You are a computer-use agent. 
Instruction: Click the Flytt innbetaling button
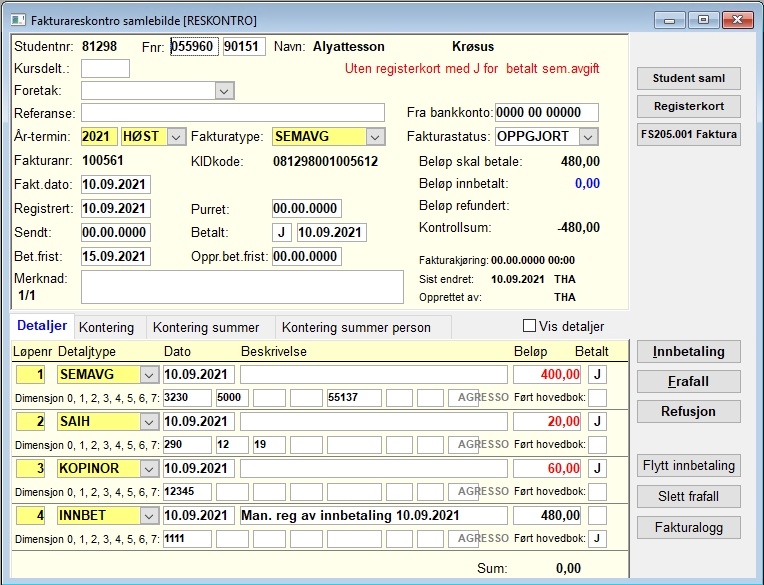point(688,466)
